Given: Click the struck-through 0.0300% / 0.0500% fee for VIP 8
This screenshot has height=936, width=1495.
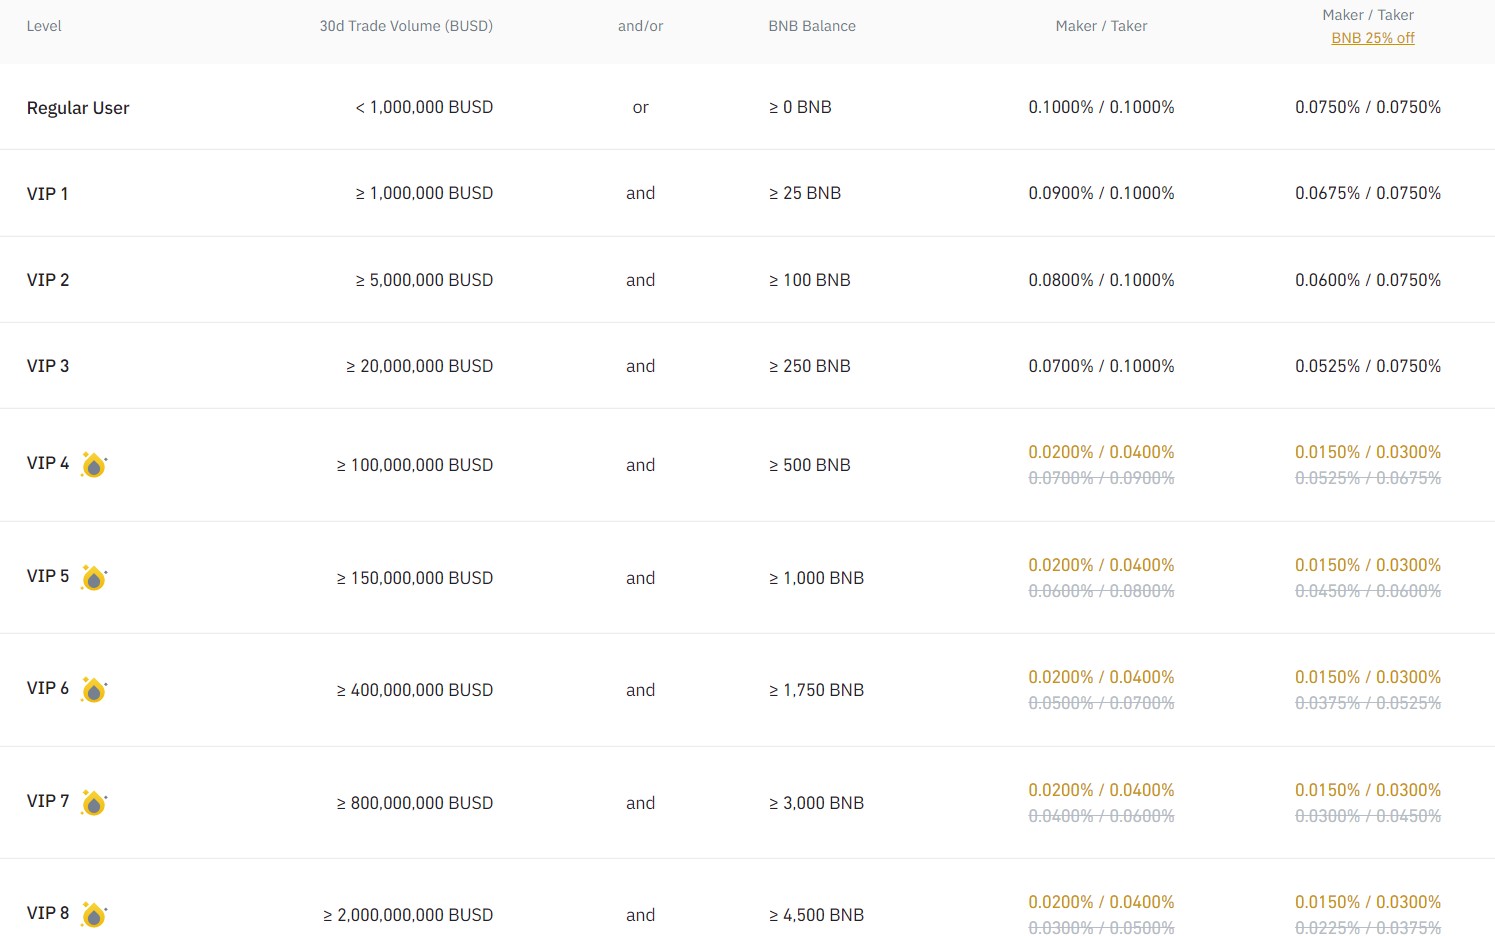Looking at the screenshot, I should point(1101,928).
